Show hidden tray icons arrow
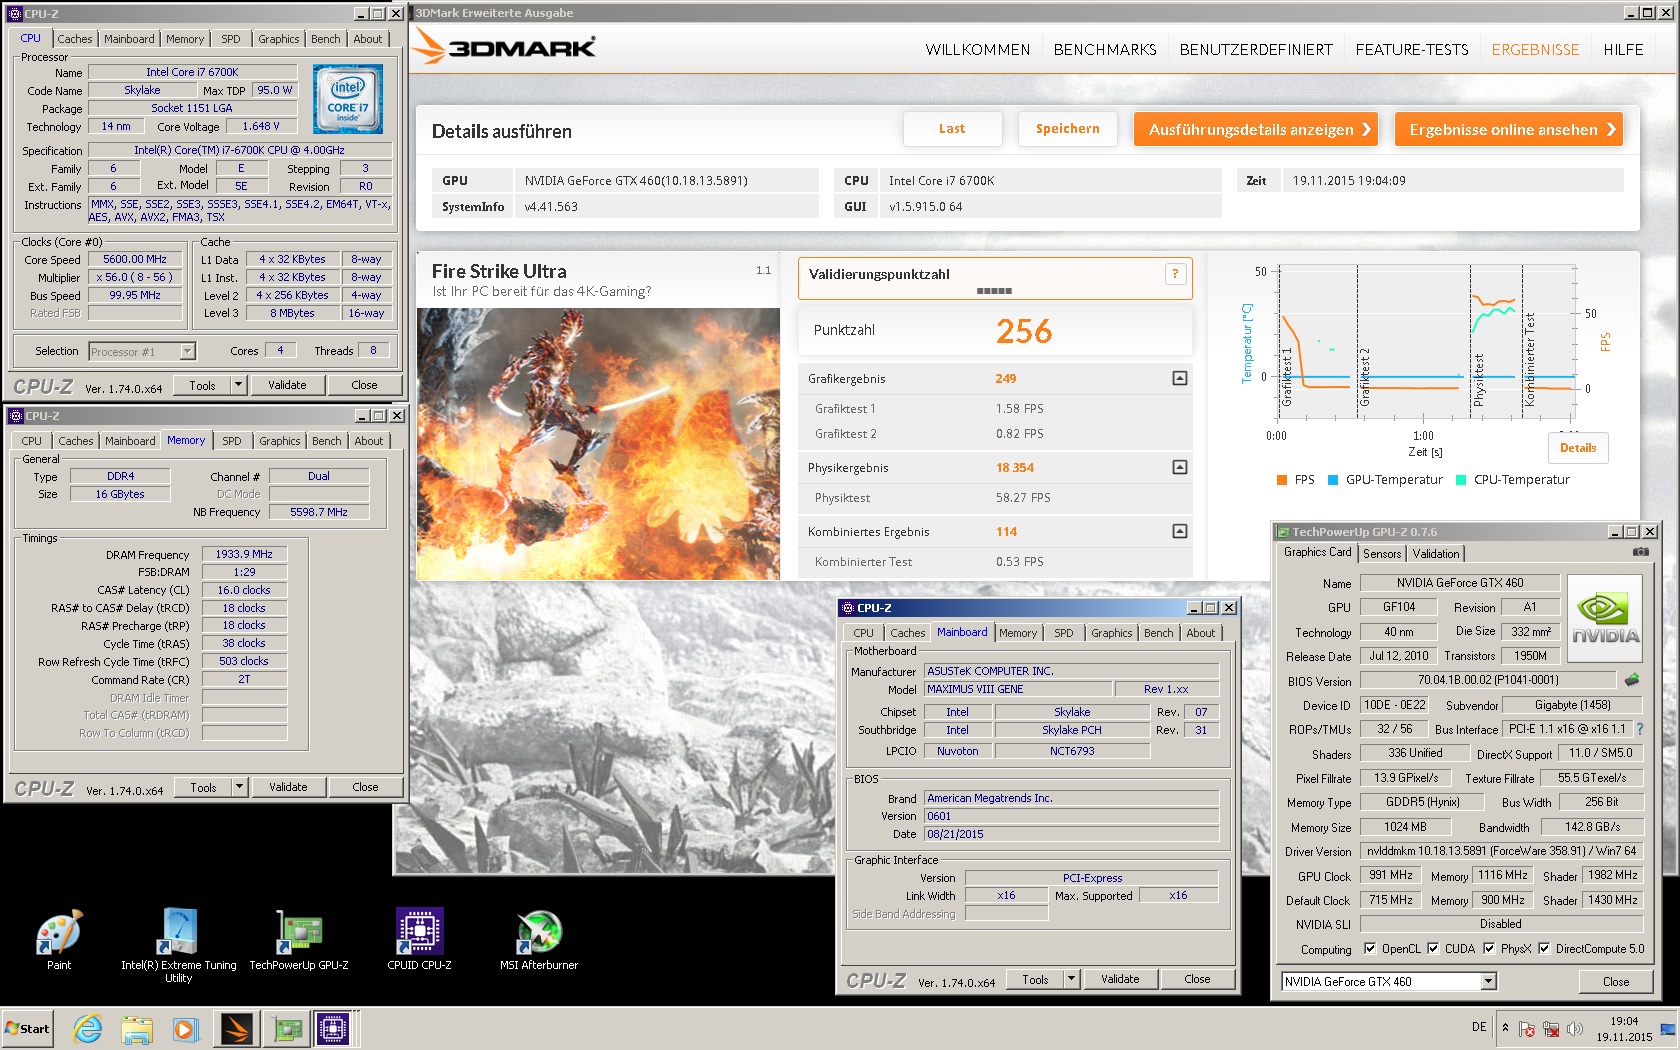The width and height of the screenshot is (1680, 1050). coord(1505,1027)
